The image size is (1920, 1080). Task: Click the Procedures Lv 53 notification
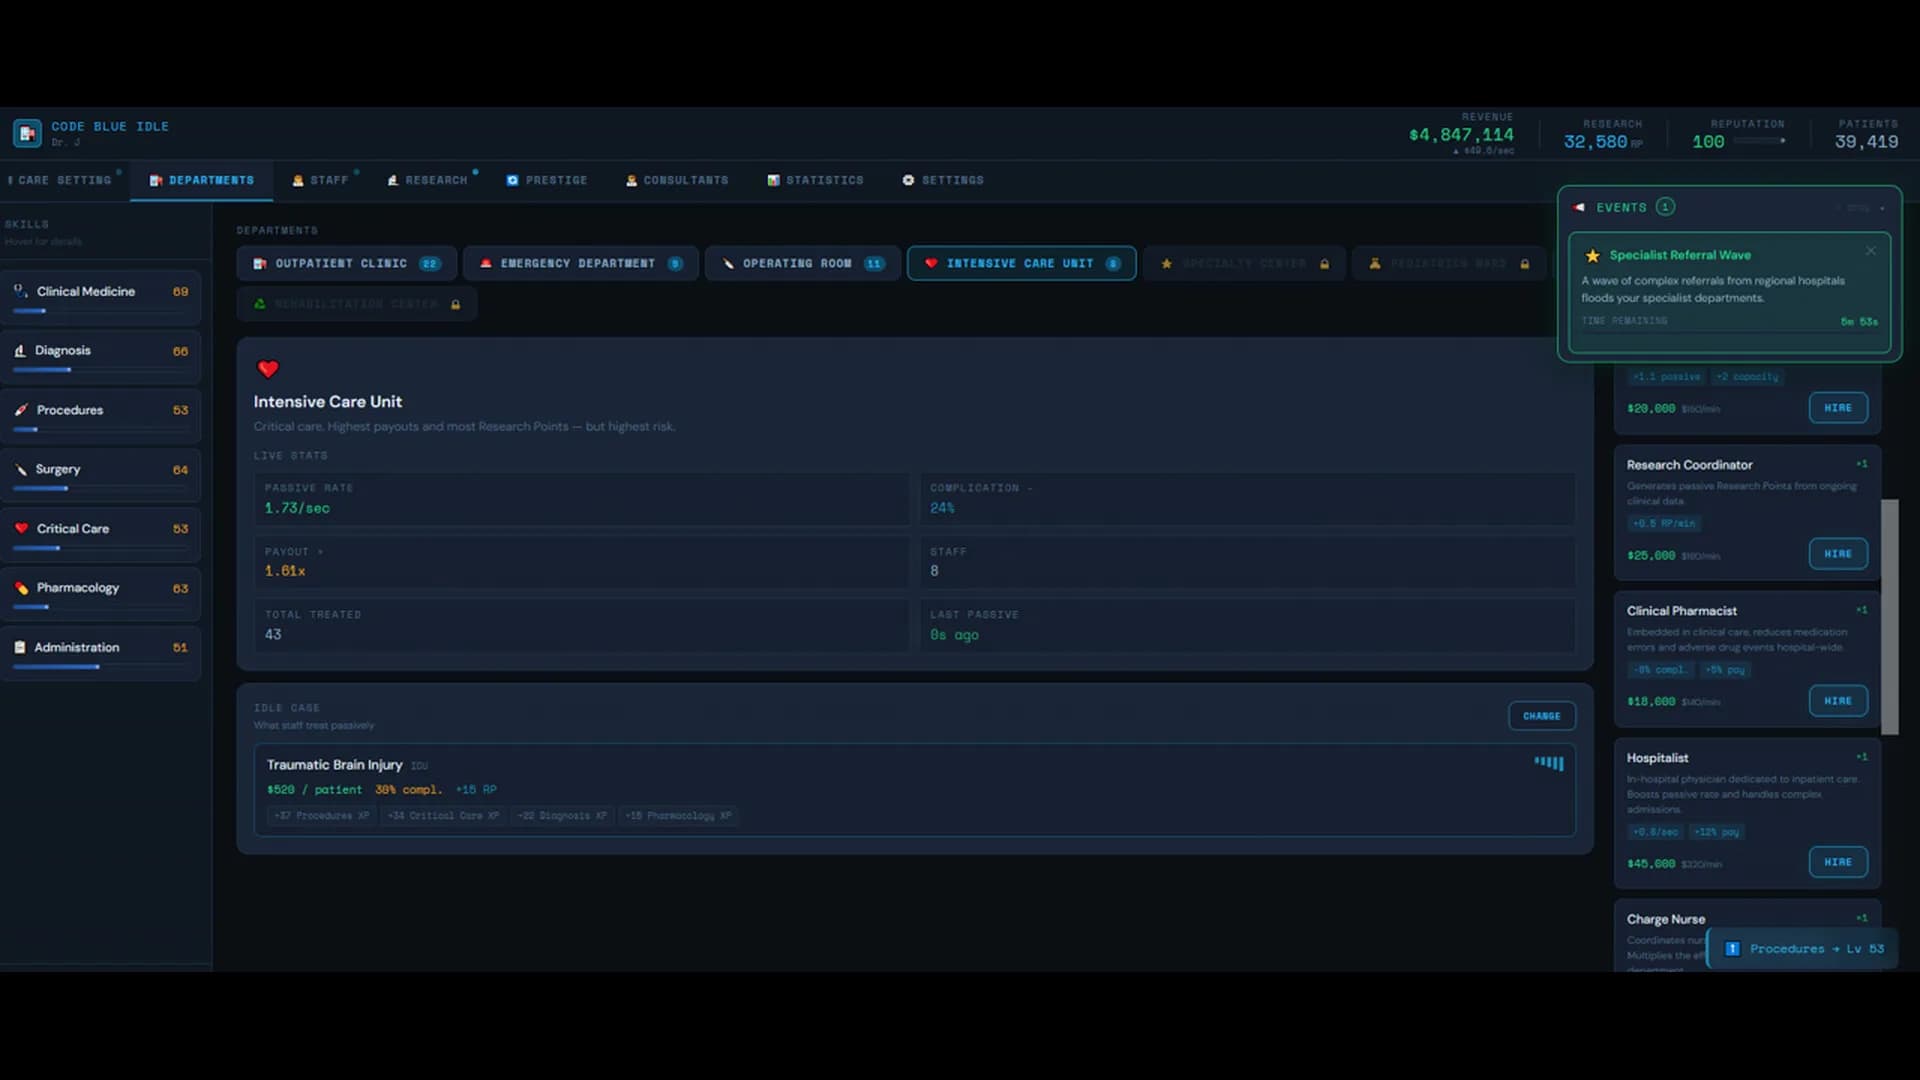(x=1802, y=949)
